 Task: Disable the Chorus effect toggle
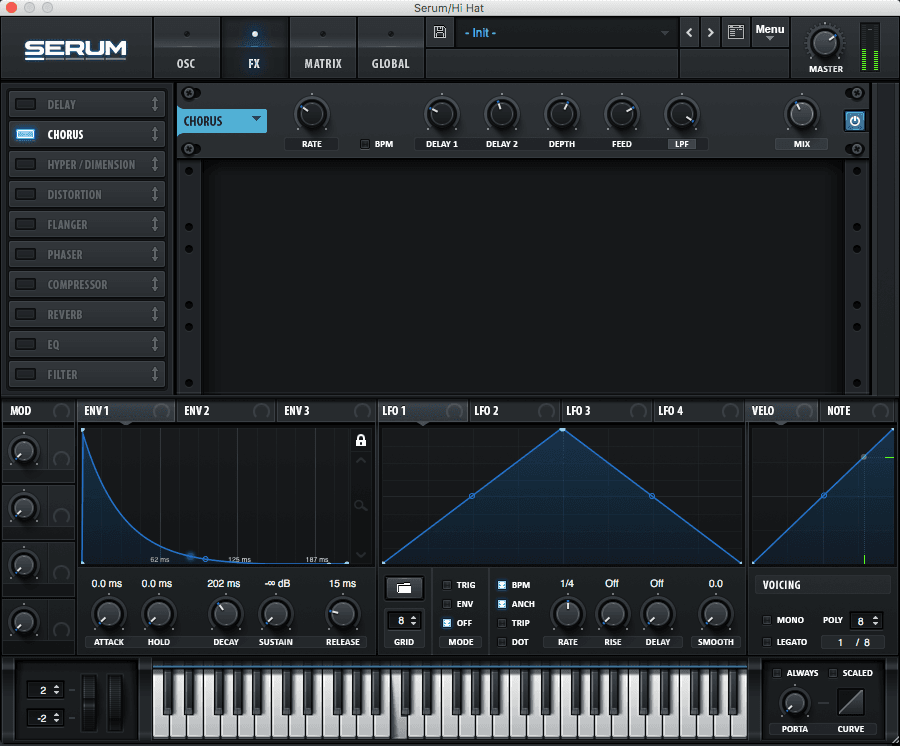[25, 134]
